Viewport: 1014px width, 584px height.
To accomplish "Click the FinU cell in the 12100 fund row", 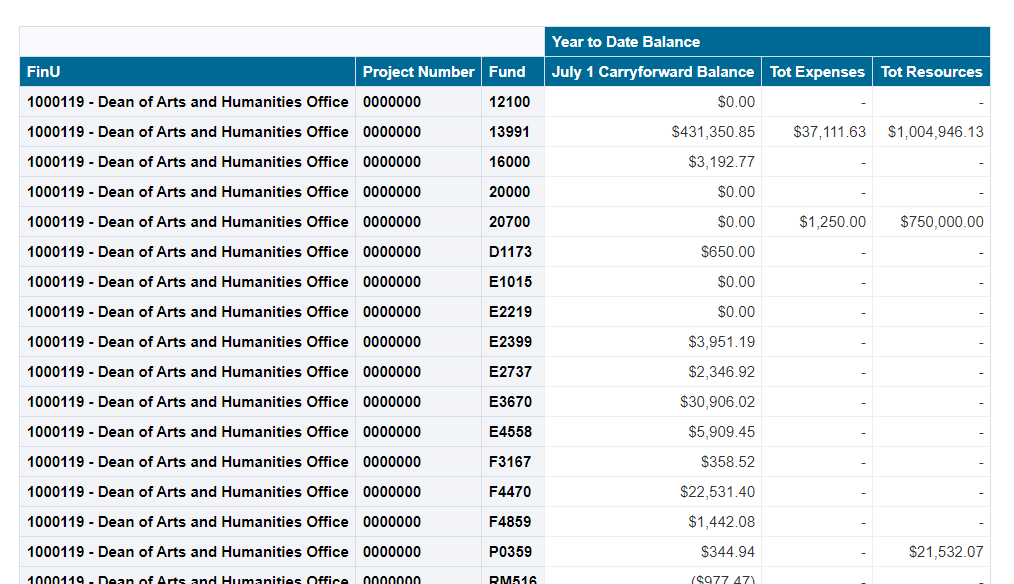I will [x=187, y=102].
